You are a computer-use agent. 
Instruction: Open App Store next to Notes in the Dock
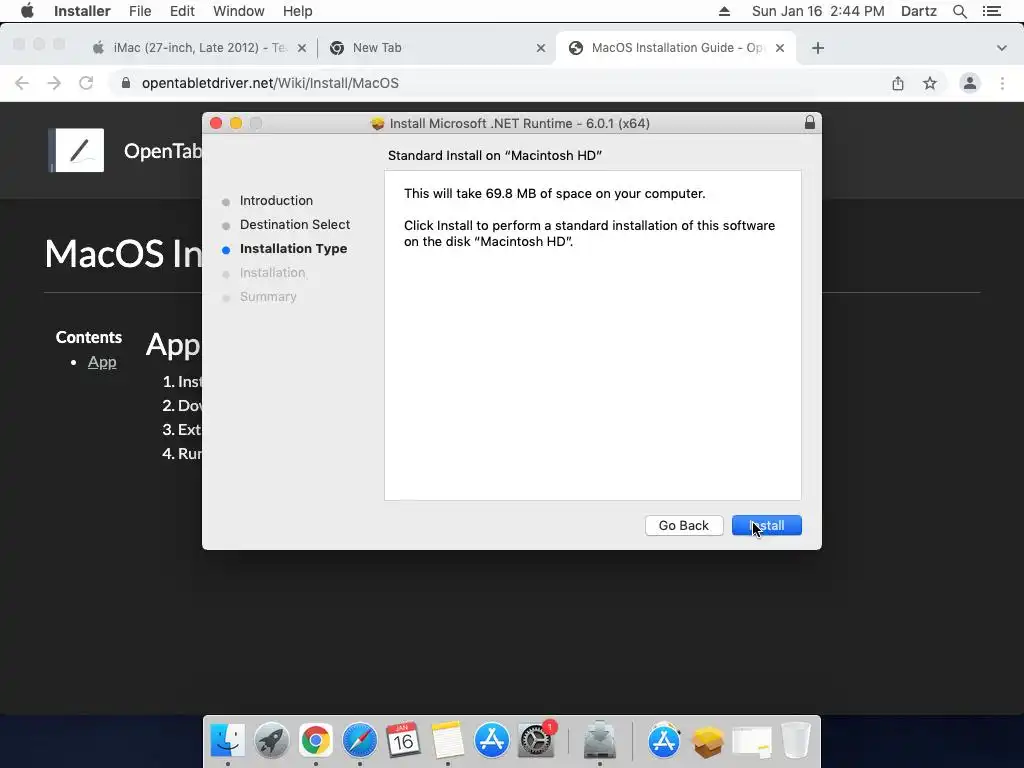pyautogui.click(x=491, y=741)
